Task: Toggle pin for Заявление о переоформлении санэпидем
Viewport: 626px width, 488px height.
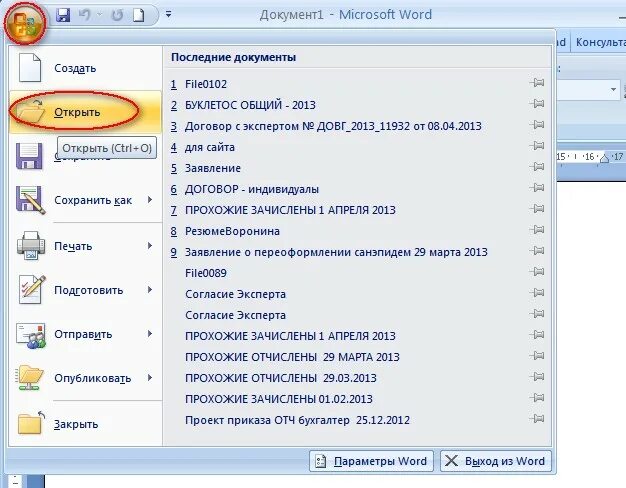Action: (537, 251)
